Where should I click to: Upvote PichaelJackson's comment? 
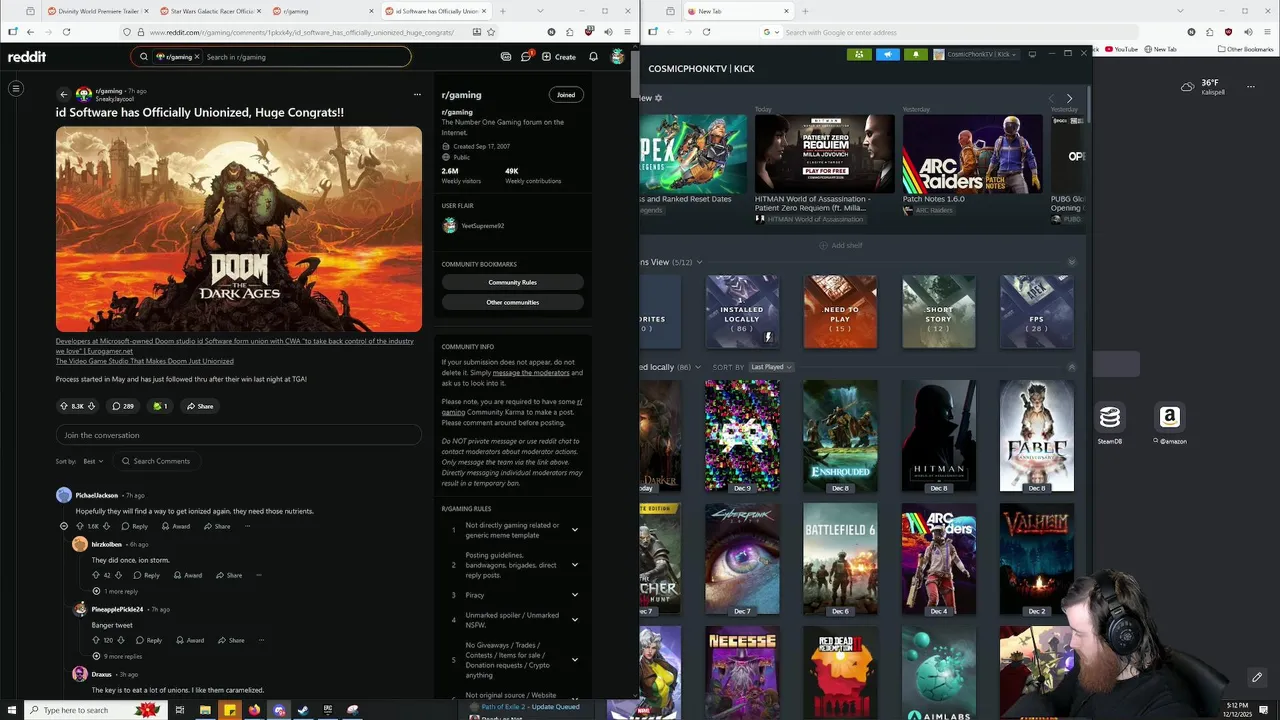(x=80, y=526)
